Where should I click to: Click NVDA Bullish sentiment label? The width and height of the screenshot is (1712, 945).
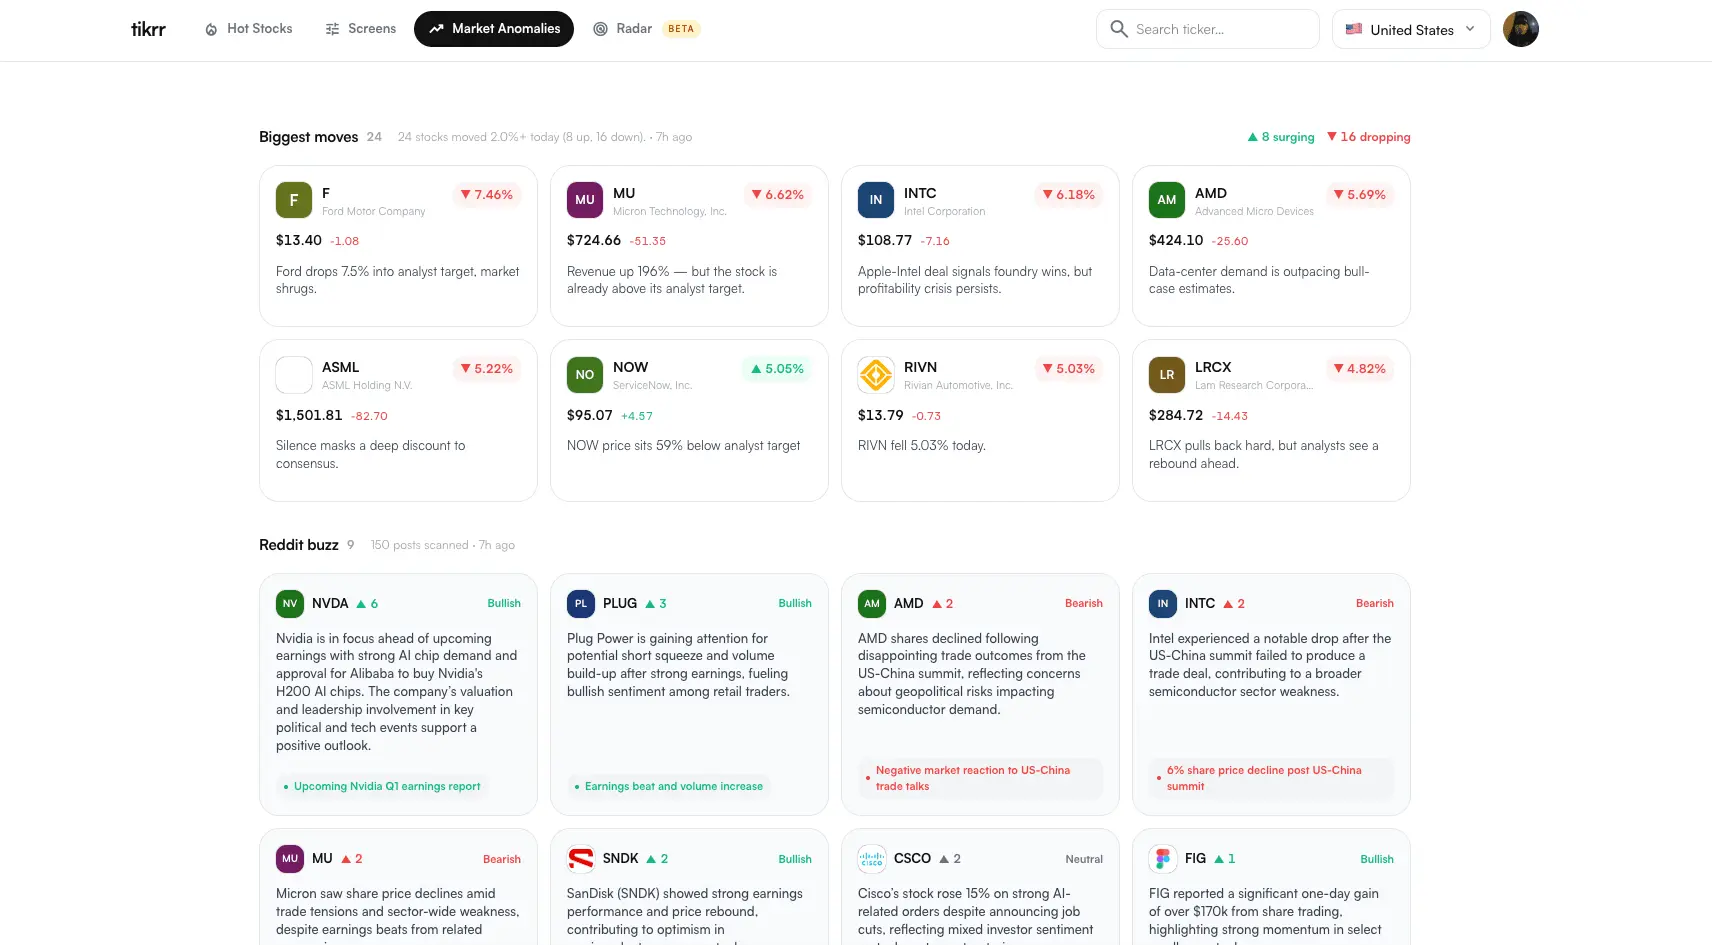pos(504,604)
